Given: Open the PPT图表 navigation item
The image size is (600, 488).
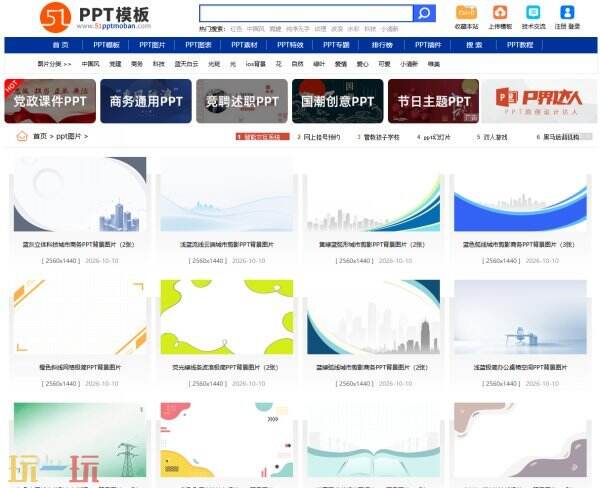Looking at the screenshot, I should pos(198,45).
